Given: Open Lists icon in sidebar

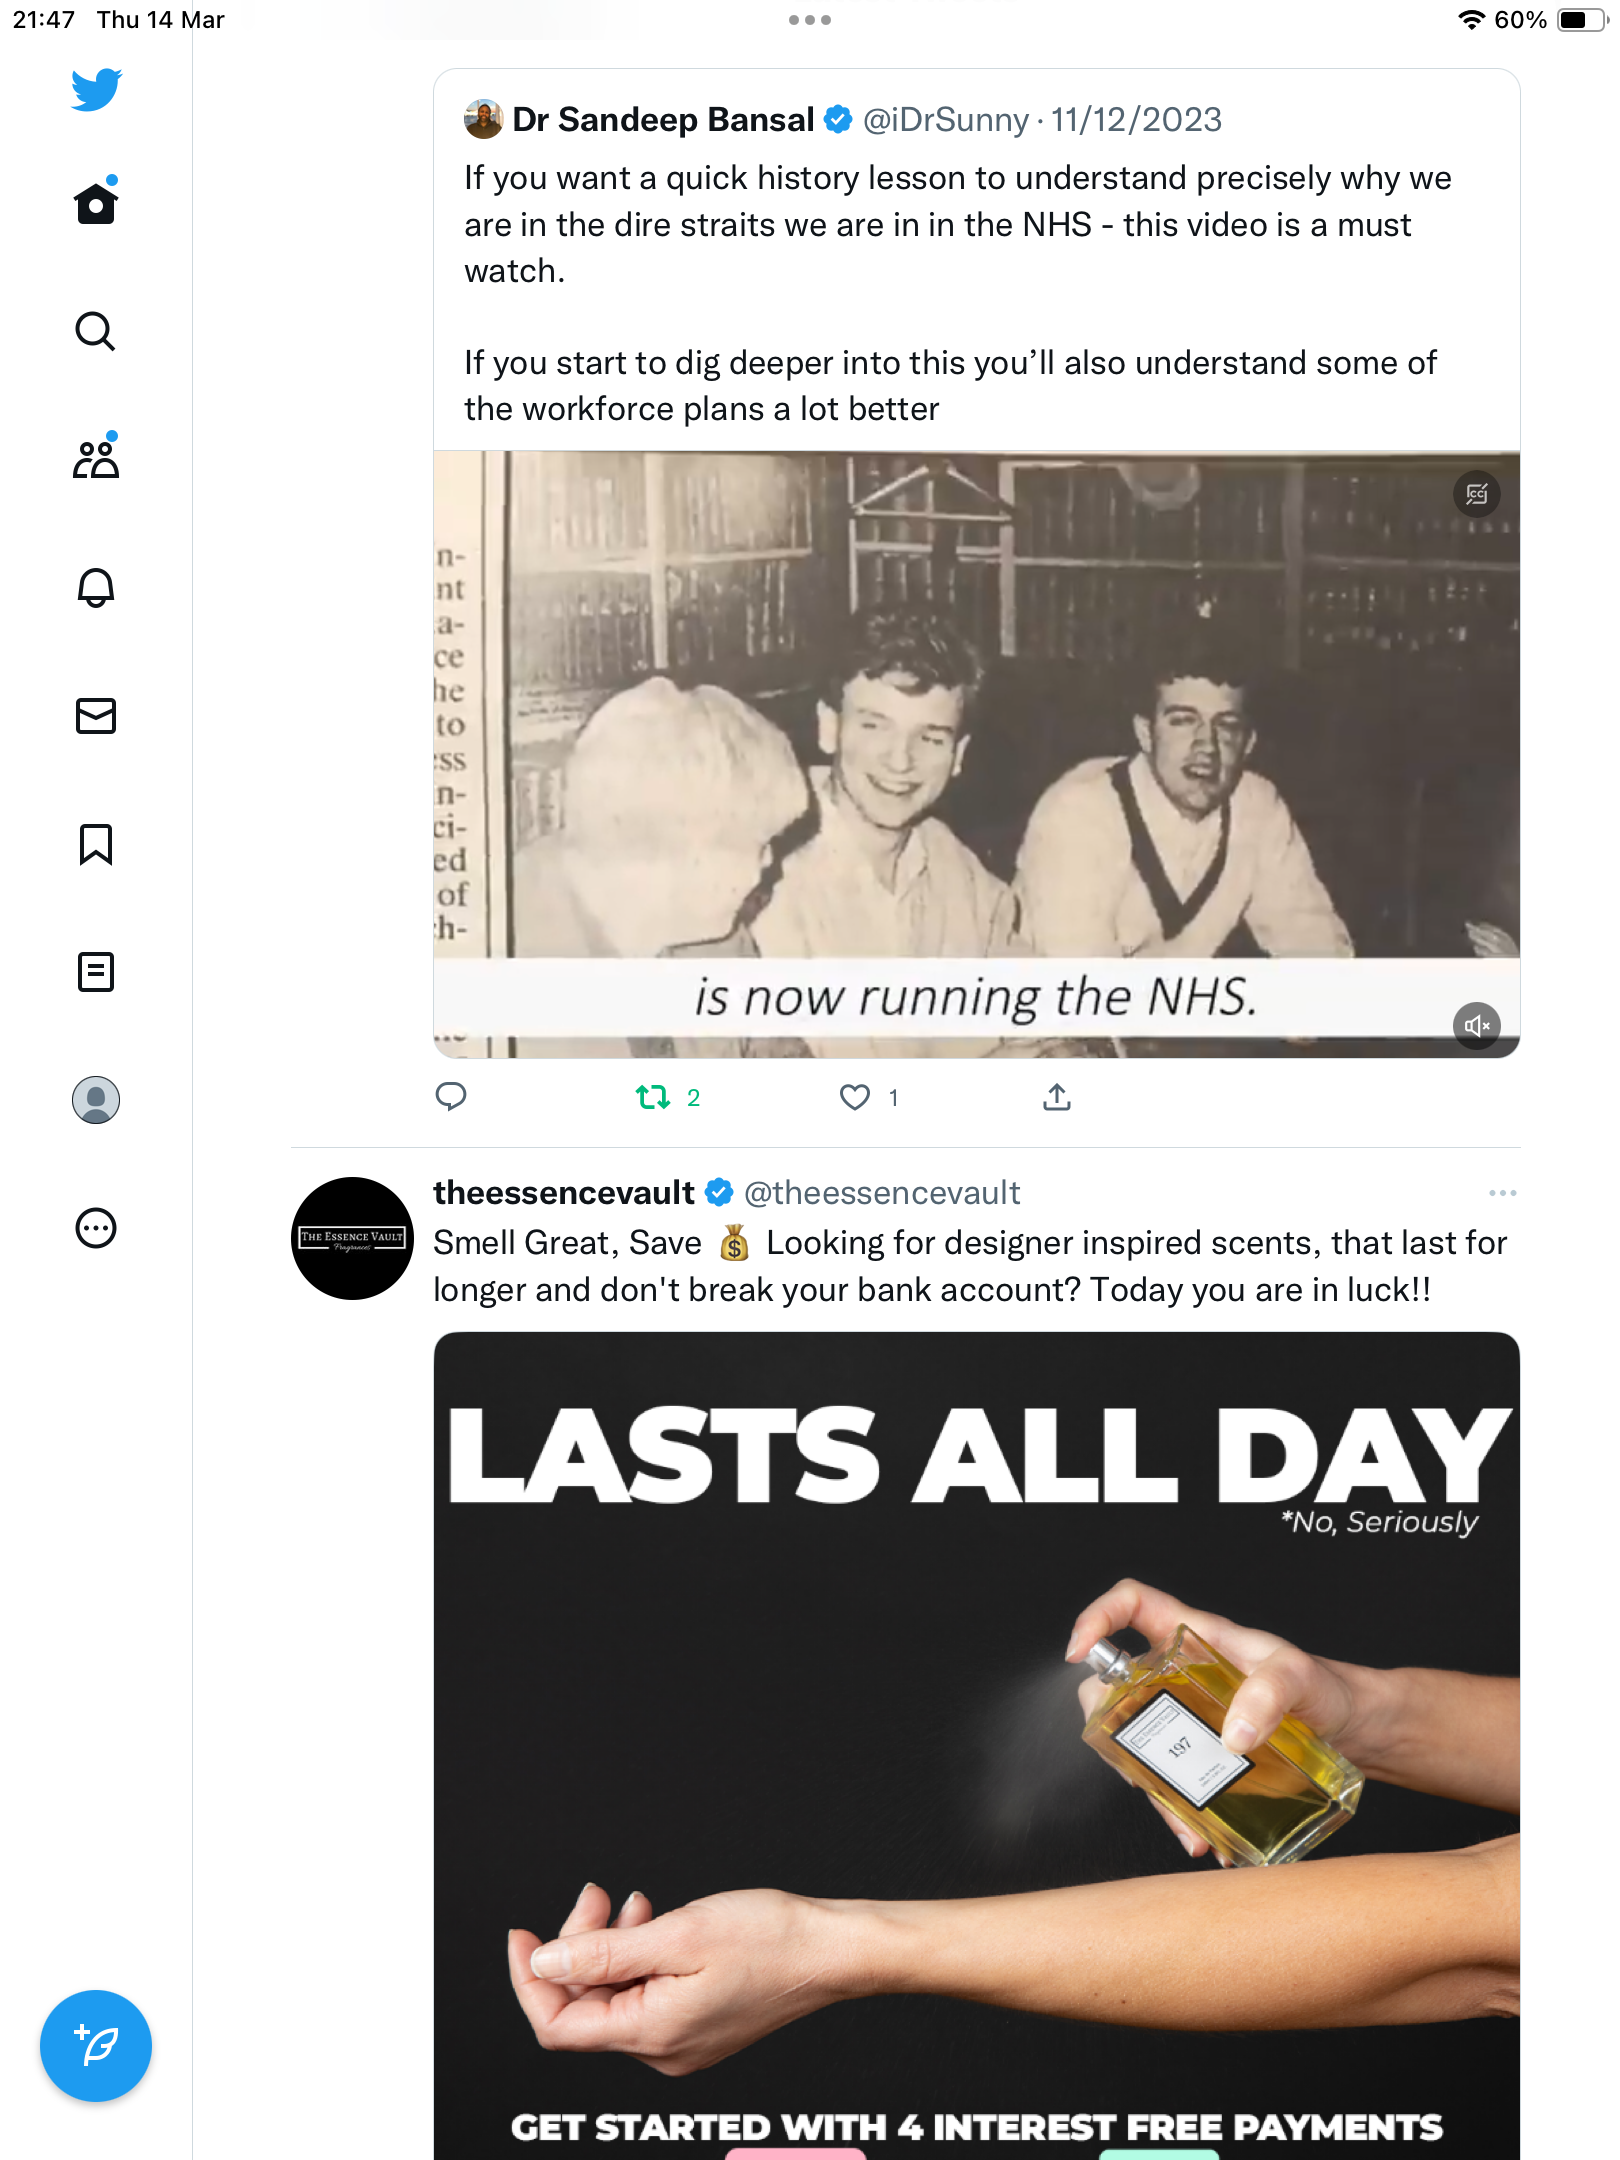Looking at the screenshot, I should pyautogui.click(x=96, y=972).
